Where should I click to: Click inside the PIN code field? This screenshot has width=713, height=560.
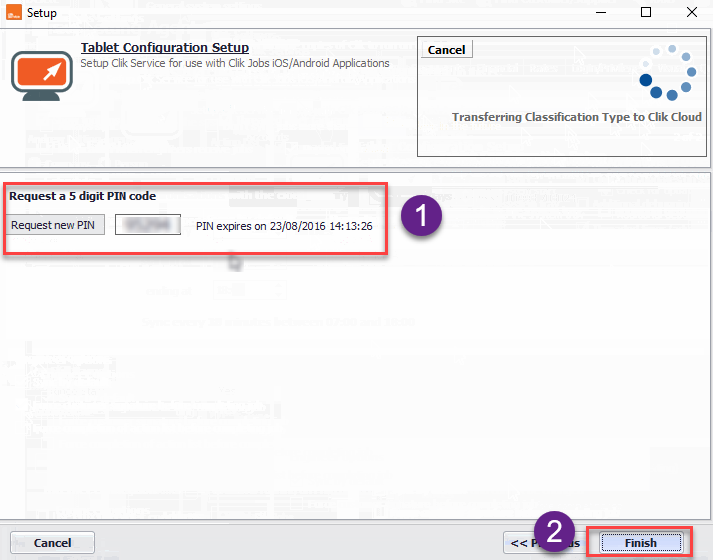tap(147, 225)
